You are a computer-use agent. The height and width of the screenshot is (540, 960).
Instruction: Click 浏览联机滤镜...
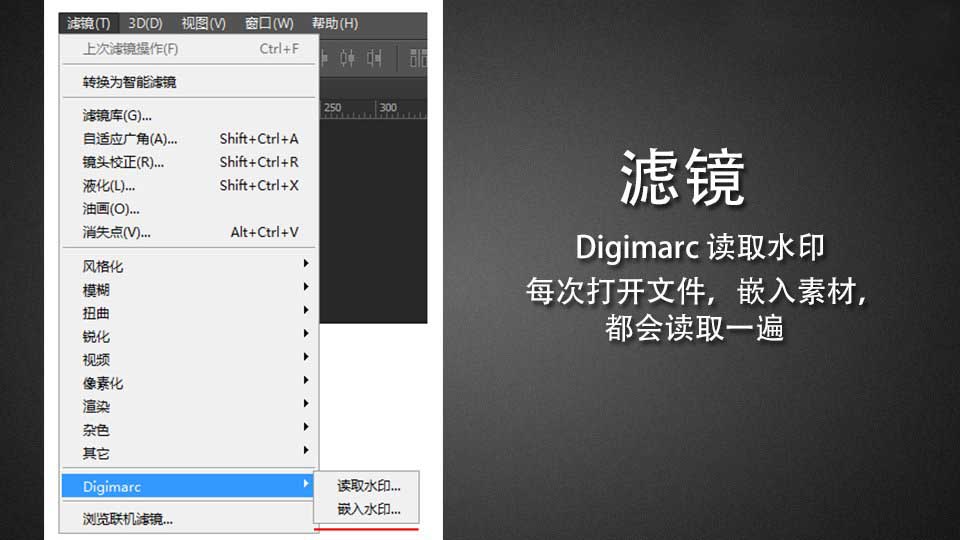point(190,519)
